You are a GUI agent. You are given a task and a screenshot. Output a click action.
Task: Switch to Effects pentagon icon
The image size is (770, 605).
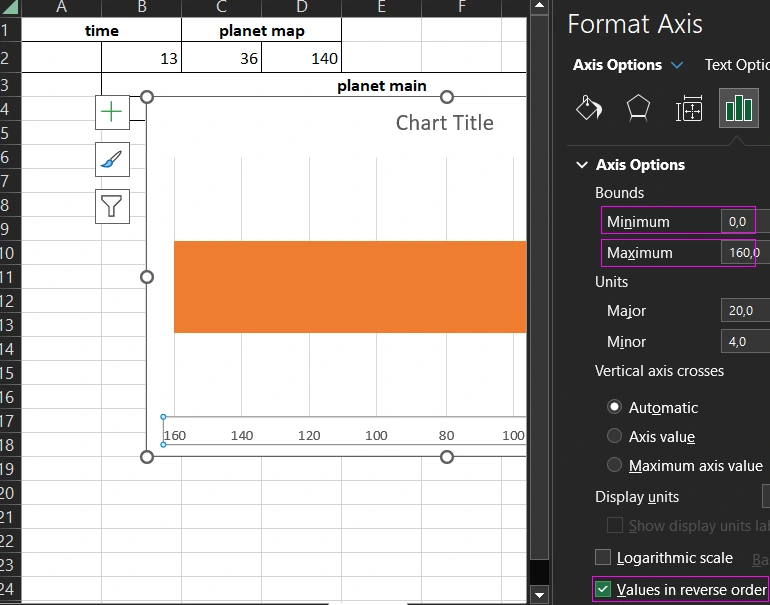(639, 109)
